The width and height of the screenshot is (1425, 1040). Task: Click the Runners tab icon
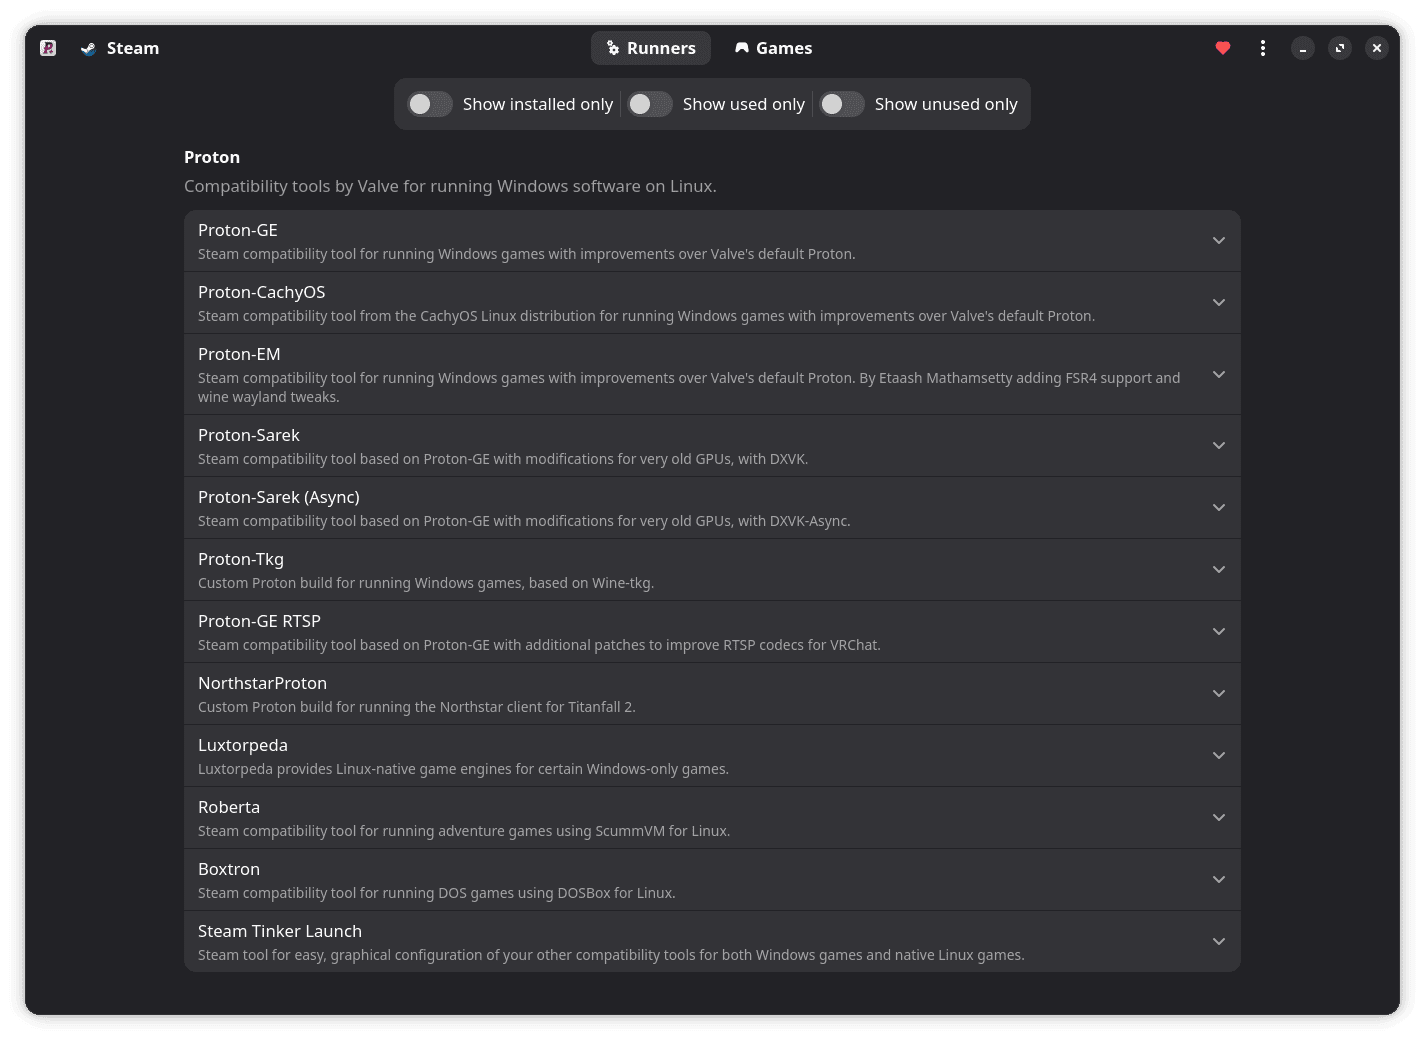613,48
